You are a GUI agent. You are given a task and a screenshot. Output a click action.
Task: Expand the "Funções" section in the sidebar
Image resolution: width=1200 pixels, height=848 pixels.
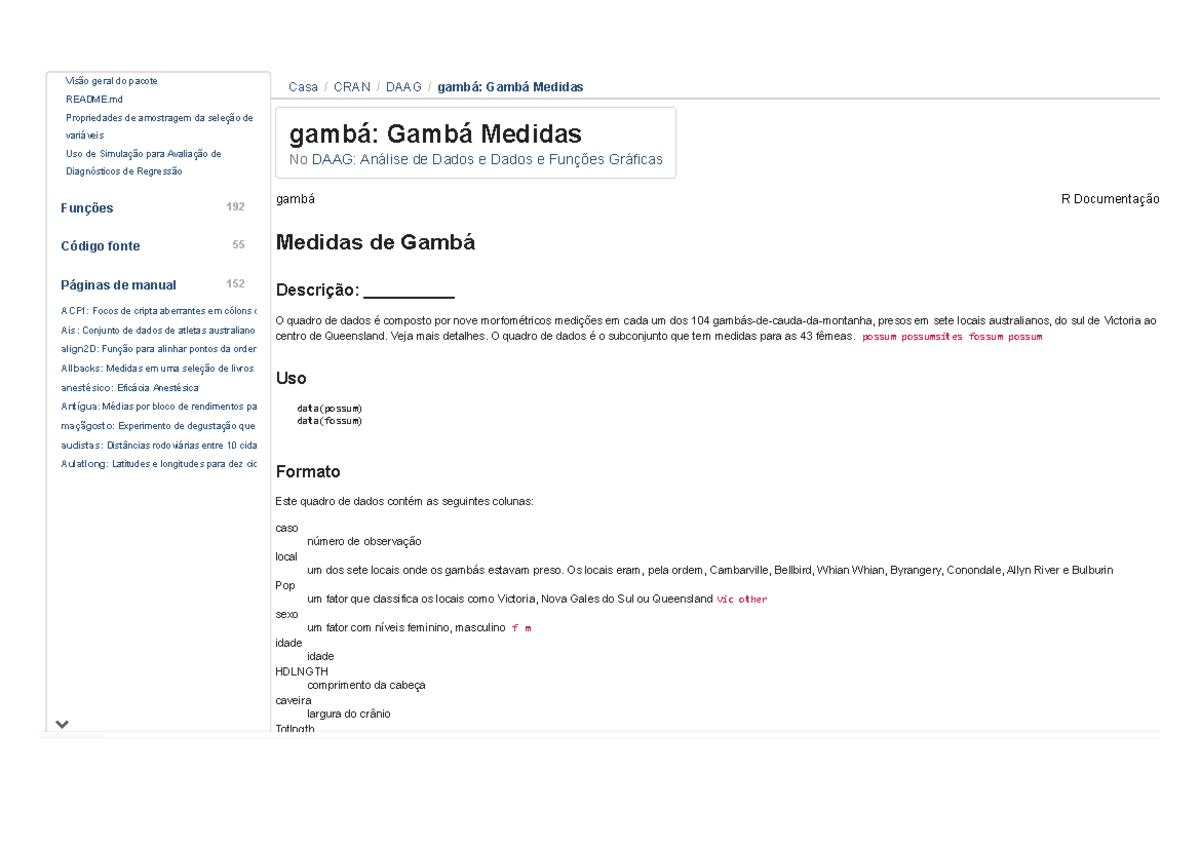tap(87, 207)
